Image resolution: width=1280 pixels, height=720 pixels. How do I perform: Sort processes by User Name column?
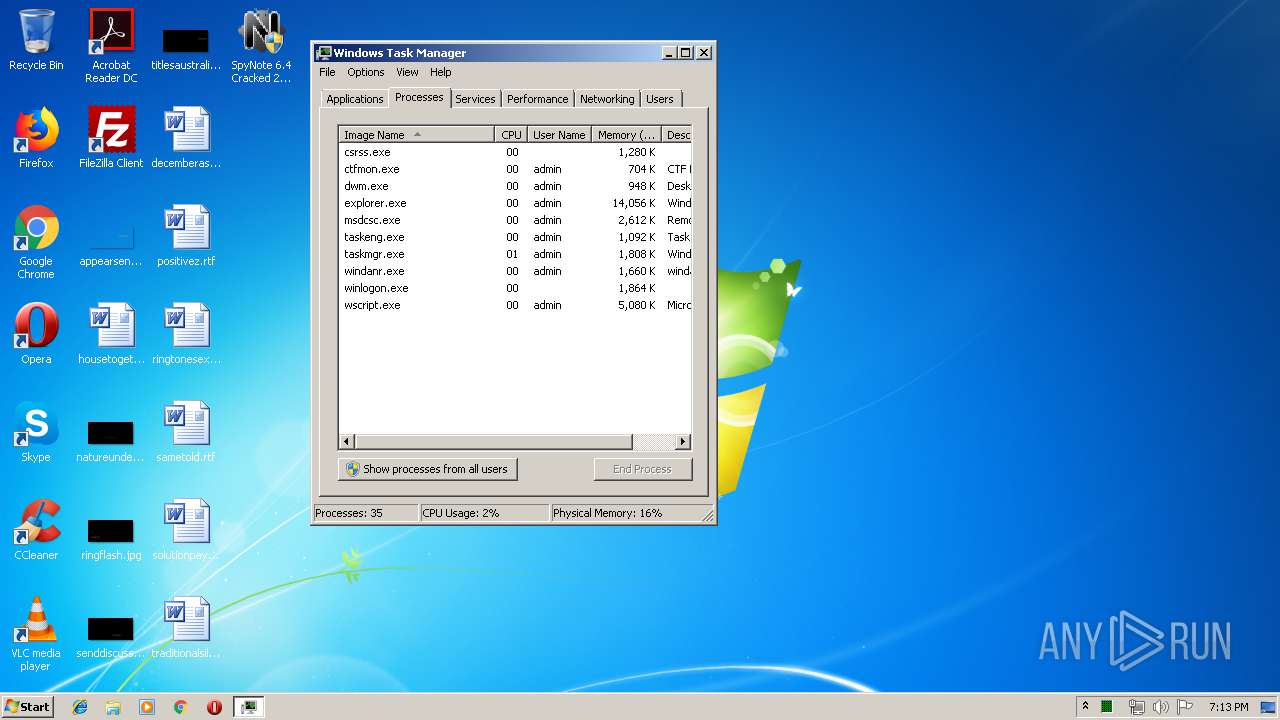[x=559, y=135]
